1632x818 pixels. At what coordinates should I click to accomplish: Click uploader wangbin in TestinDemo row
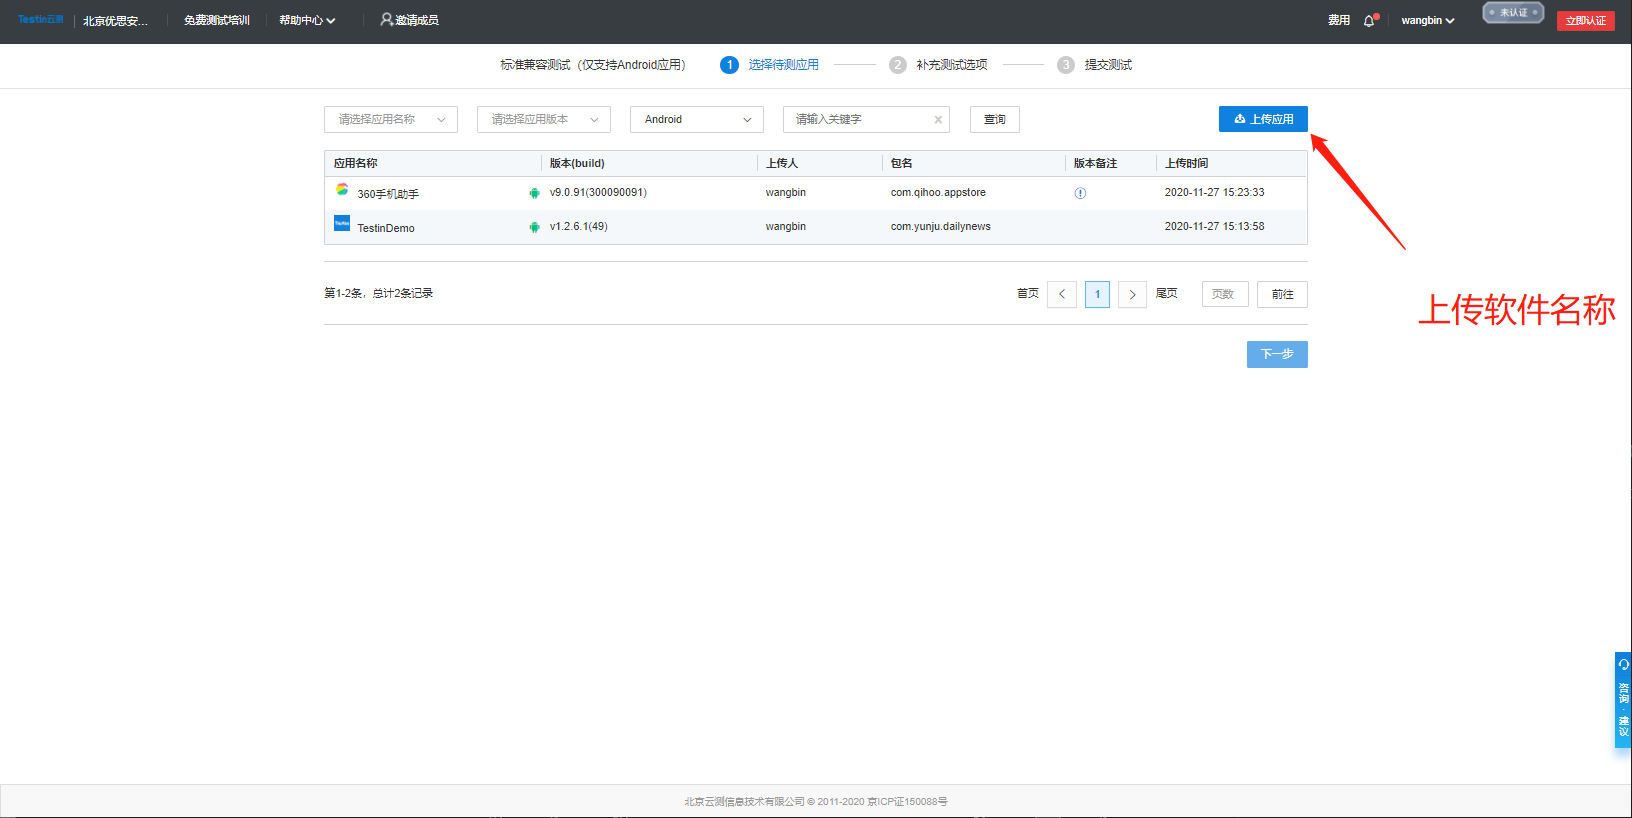786,226
